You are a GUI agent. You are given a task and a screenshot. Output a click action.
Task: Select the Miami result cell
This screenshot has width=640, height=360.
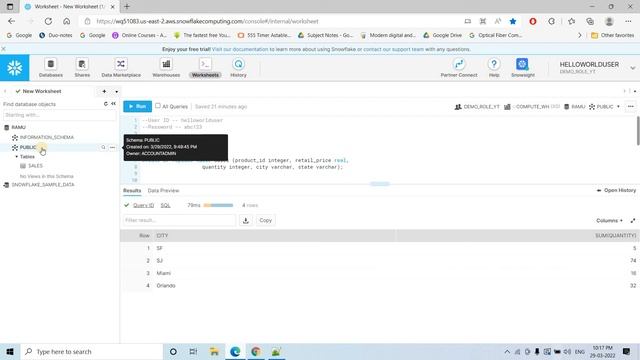click(164, 273)
